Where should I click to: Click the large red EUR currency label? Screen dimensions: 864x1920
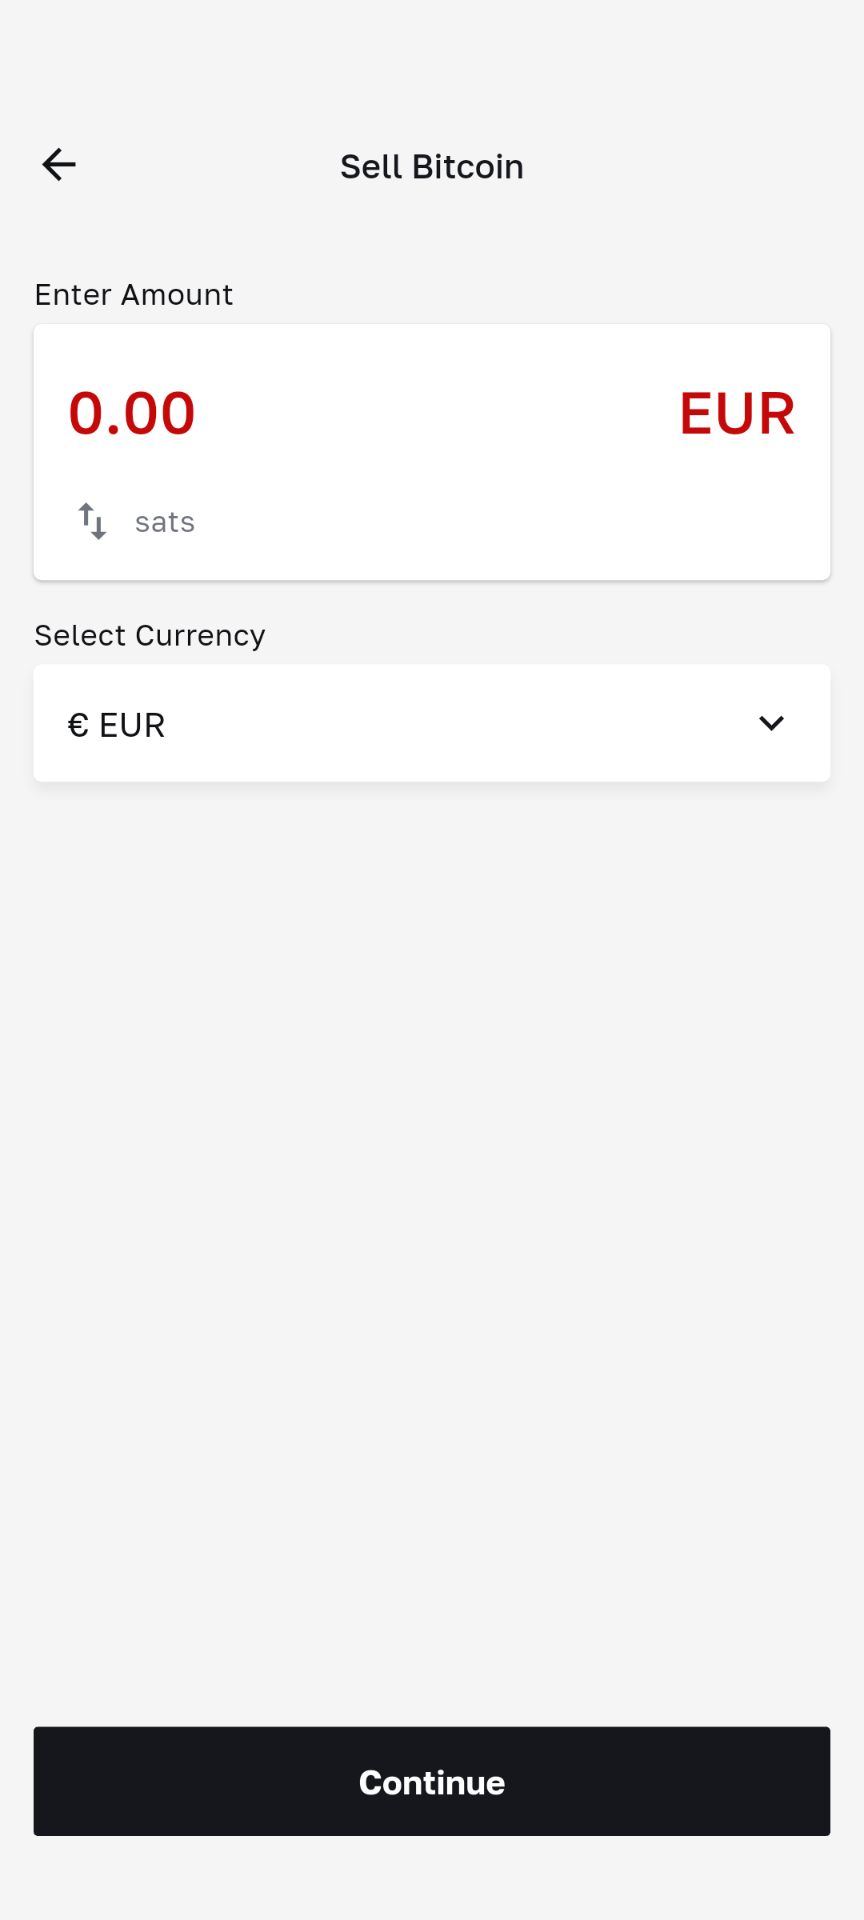point(737,413)
